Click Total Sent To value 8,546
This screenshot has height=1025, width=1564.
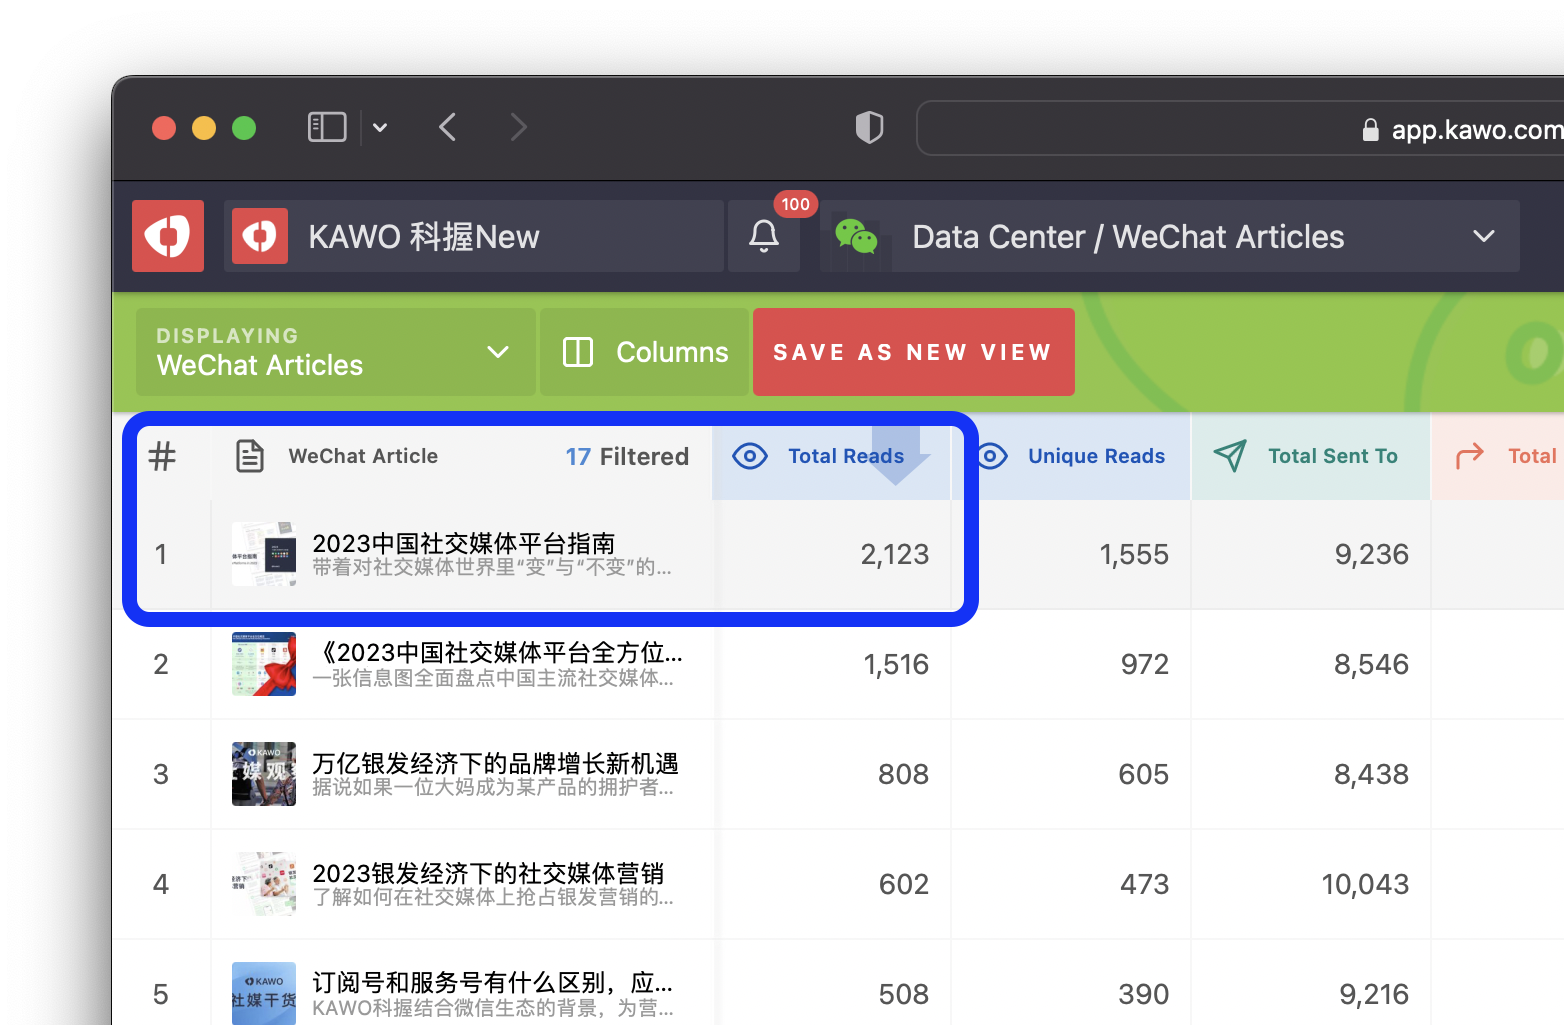pyautogui.click(x=1371, y=664)
